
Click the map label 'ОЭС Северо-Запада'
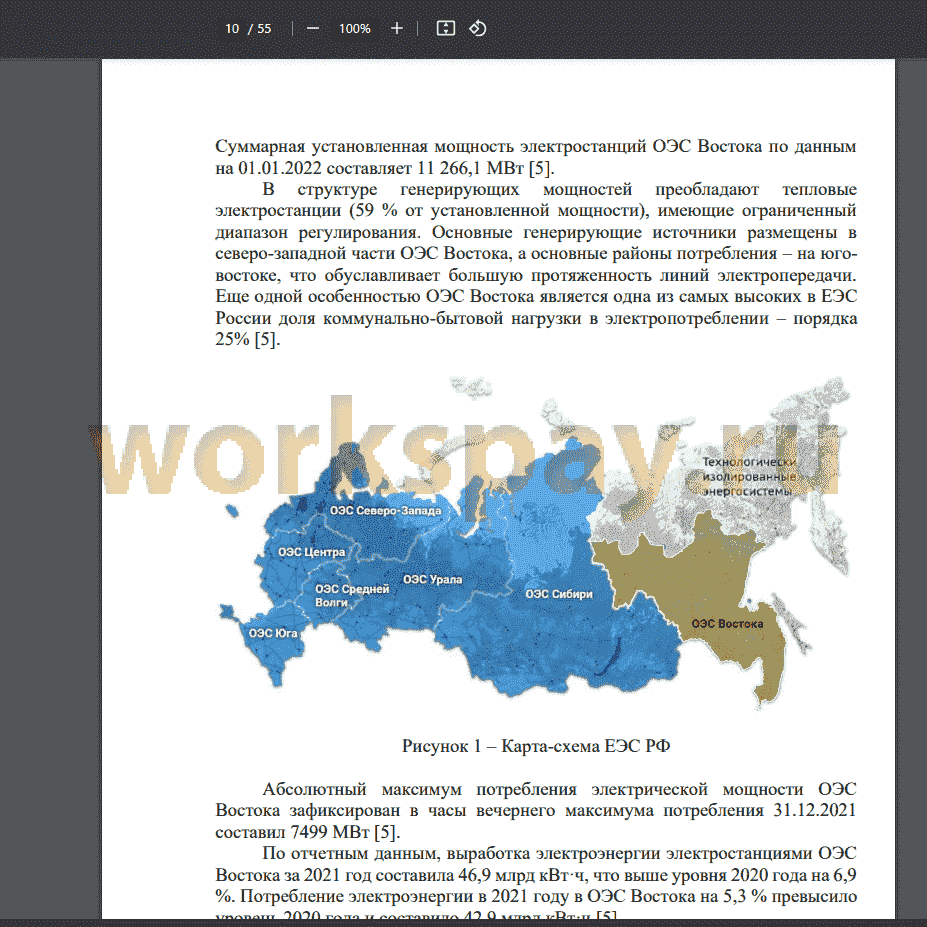[385, 511]
